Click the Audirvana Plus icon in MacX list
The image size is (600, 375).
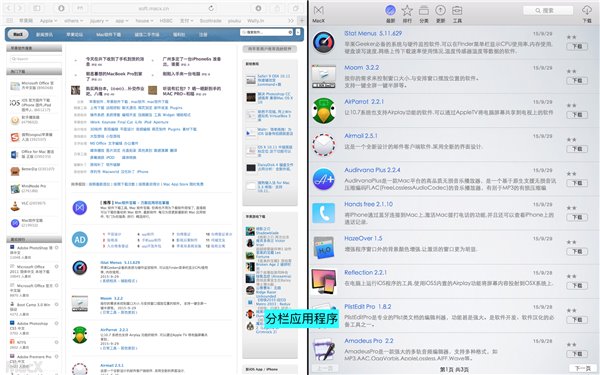[x=324, y=179]
